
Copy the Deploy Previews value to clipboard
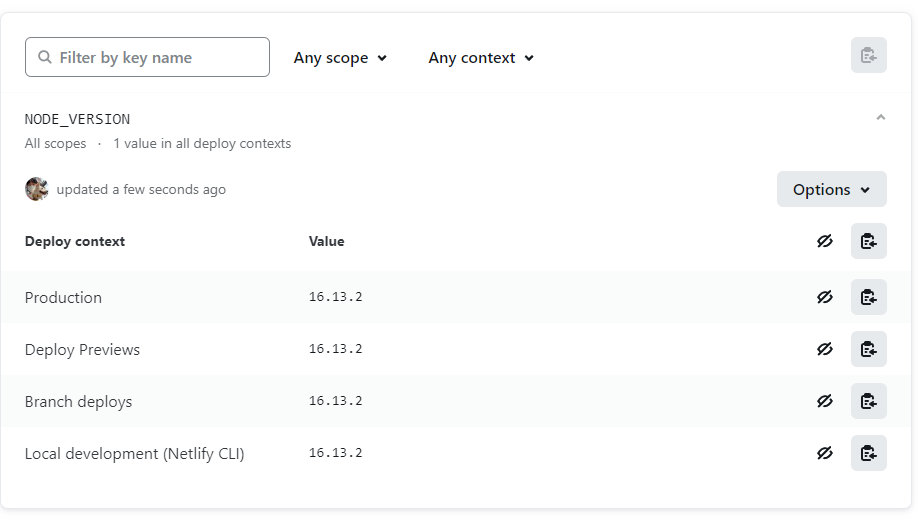pyautogui.click(x=868, y=349)
